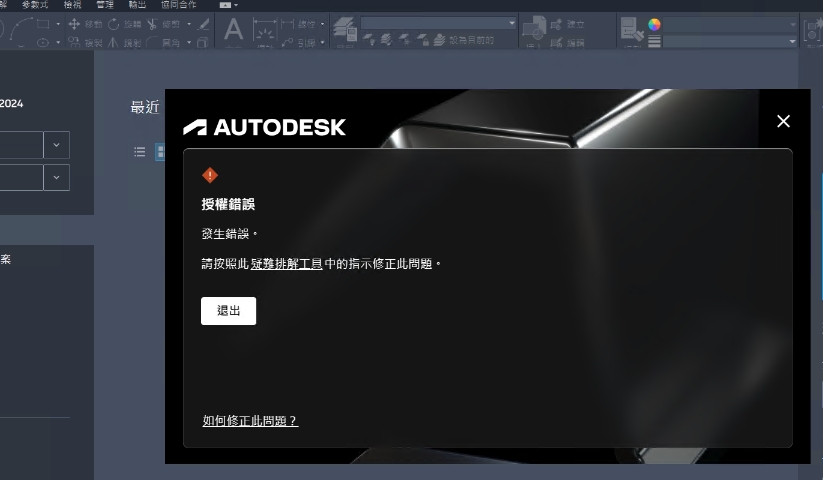Click the 退出 (Exit) button

click(228, 311)
